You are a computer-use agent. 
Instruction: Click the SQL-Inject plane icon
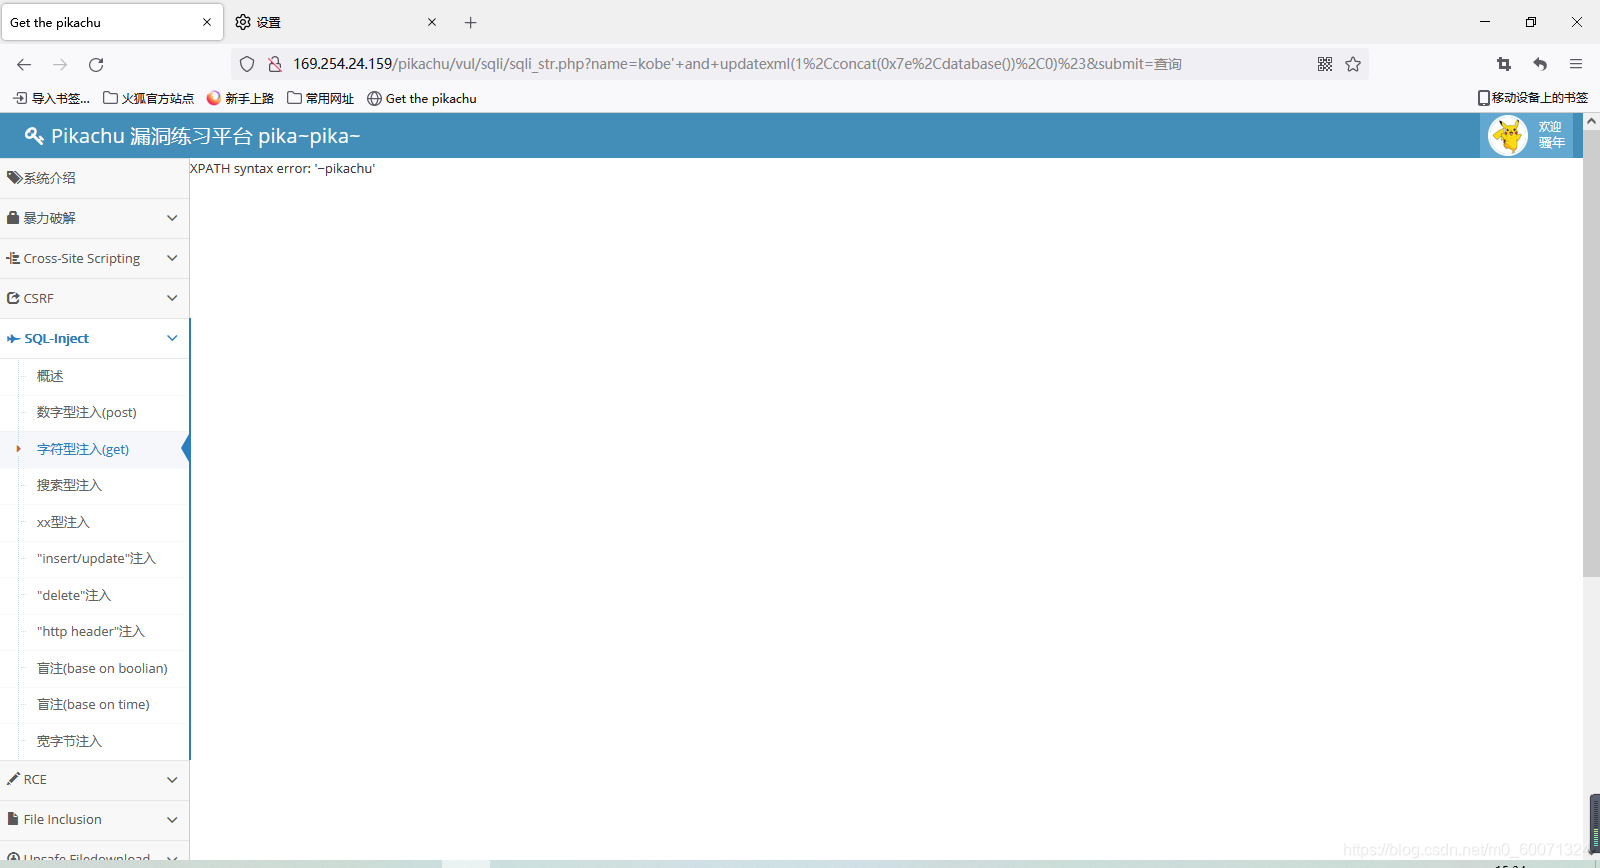pyautogui.click(x=13, y=338)
